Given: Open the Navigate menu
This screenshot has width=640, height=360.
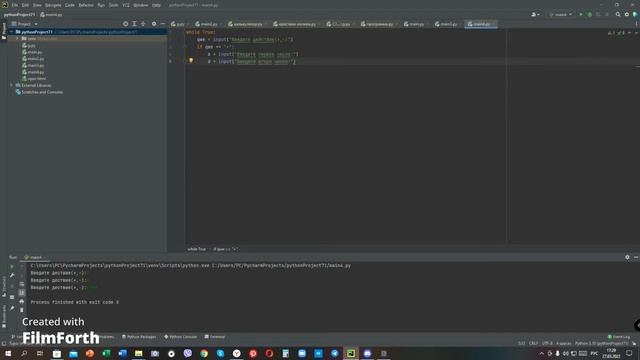Looking at the screenshot, I should (x=53, y=5).
